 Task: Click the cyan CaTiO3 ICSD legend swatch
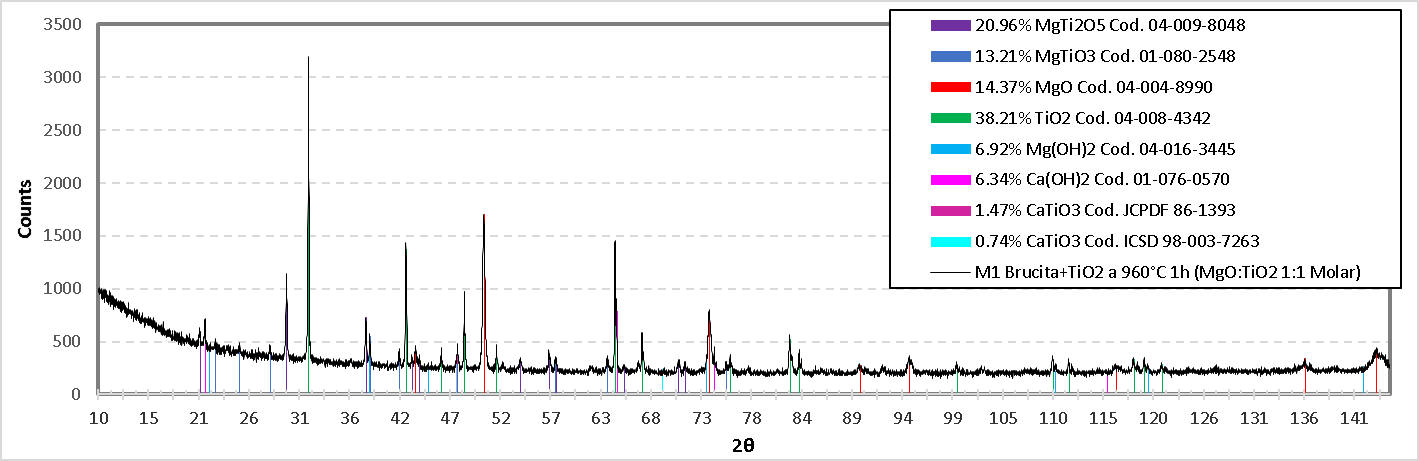(x=950, y=242)
